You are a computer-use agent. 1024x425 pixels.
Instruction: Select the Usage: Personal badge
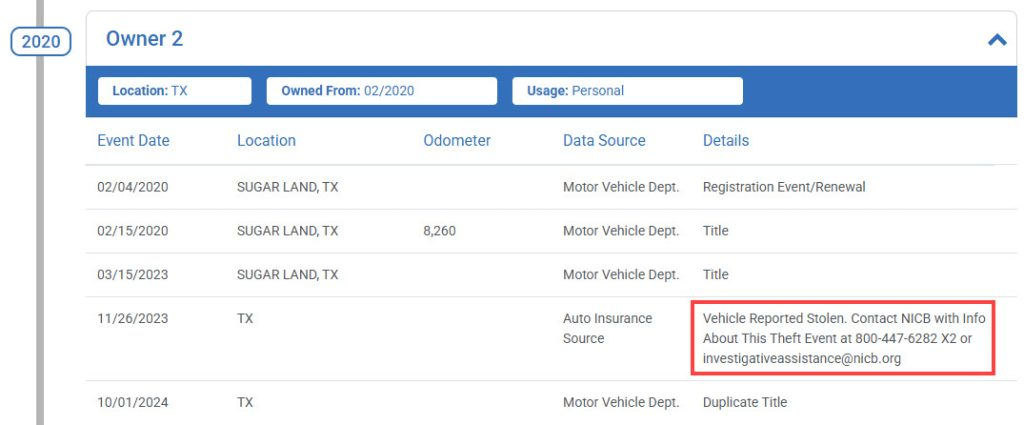pos(627,91)
